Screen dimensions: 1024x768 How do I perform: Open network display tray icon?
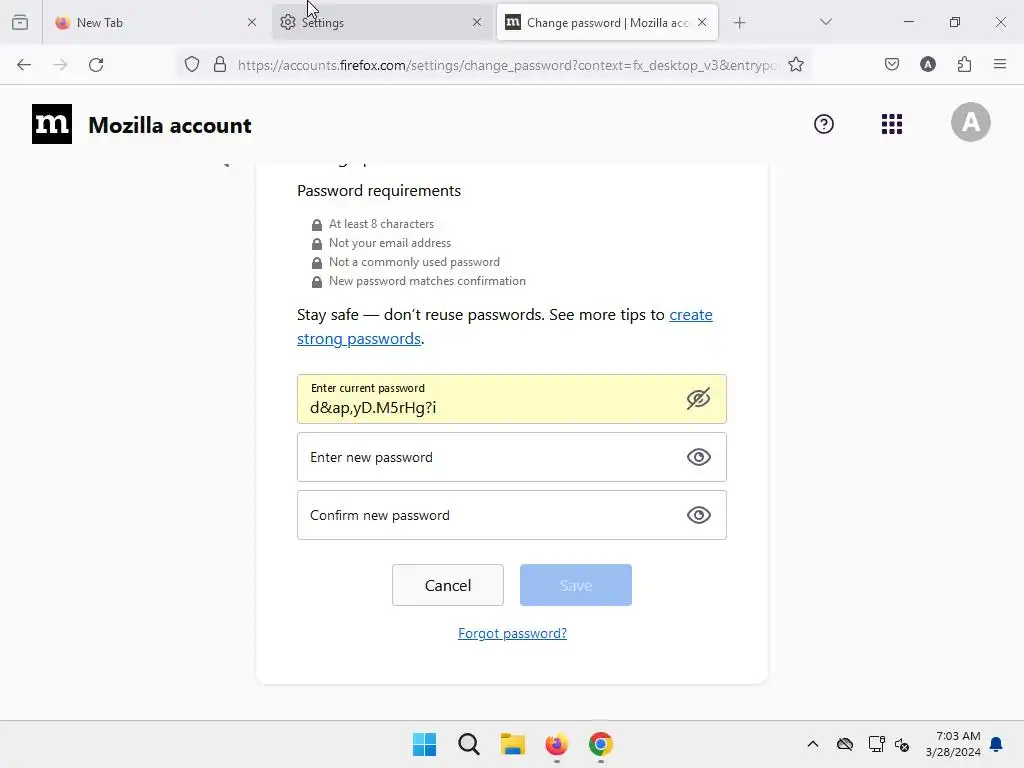coord(876,744)
